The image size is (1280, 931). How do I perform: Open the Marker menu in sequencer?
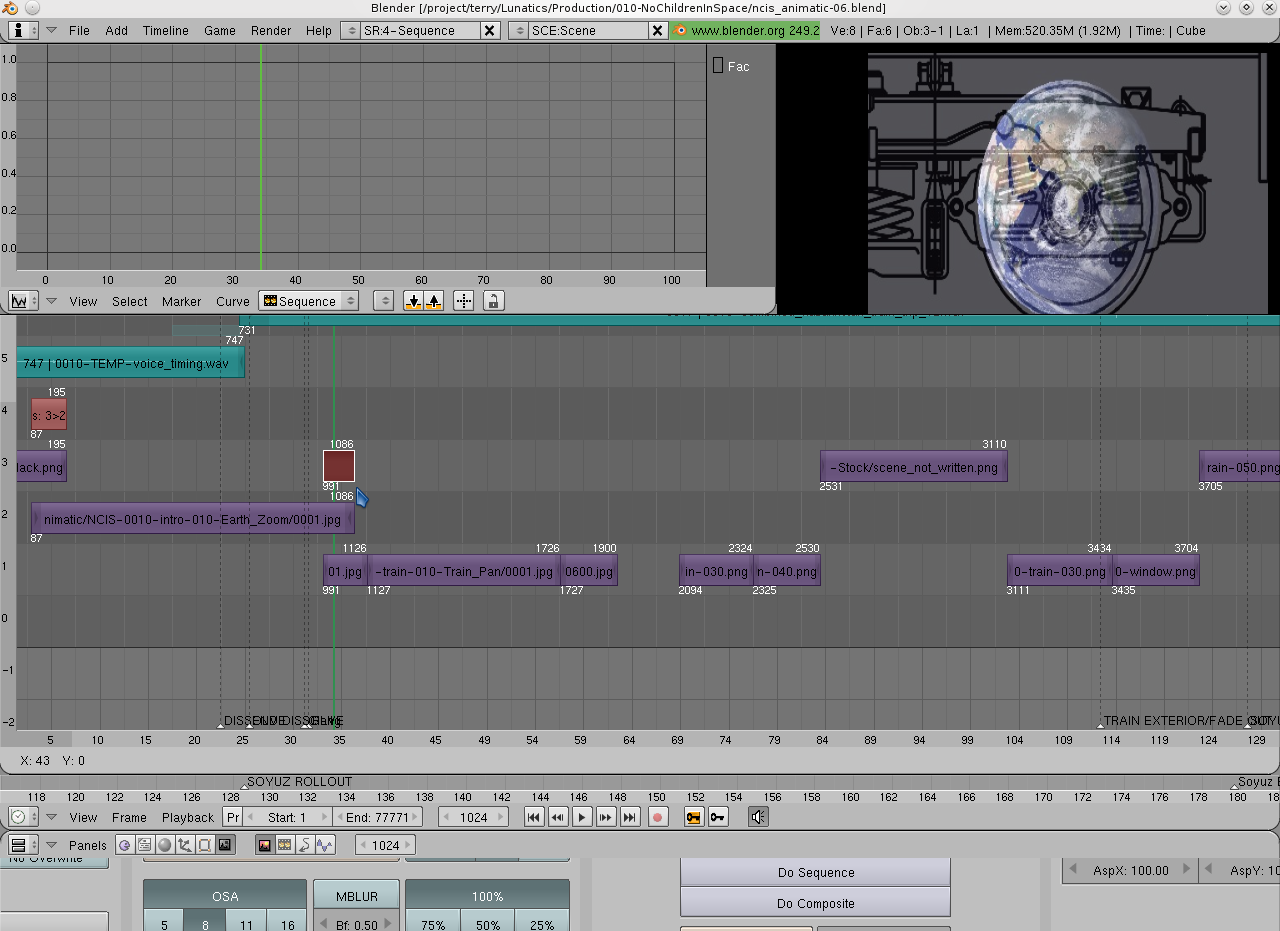coord(181,301)
